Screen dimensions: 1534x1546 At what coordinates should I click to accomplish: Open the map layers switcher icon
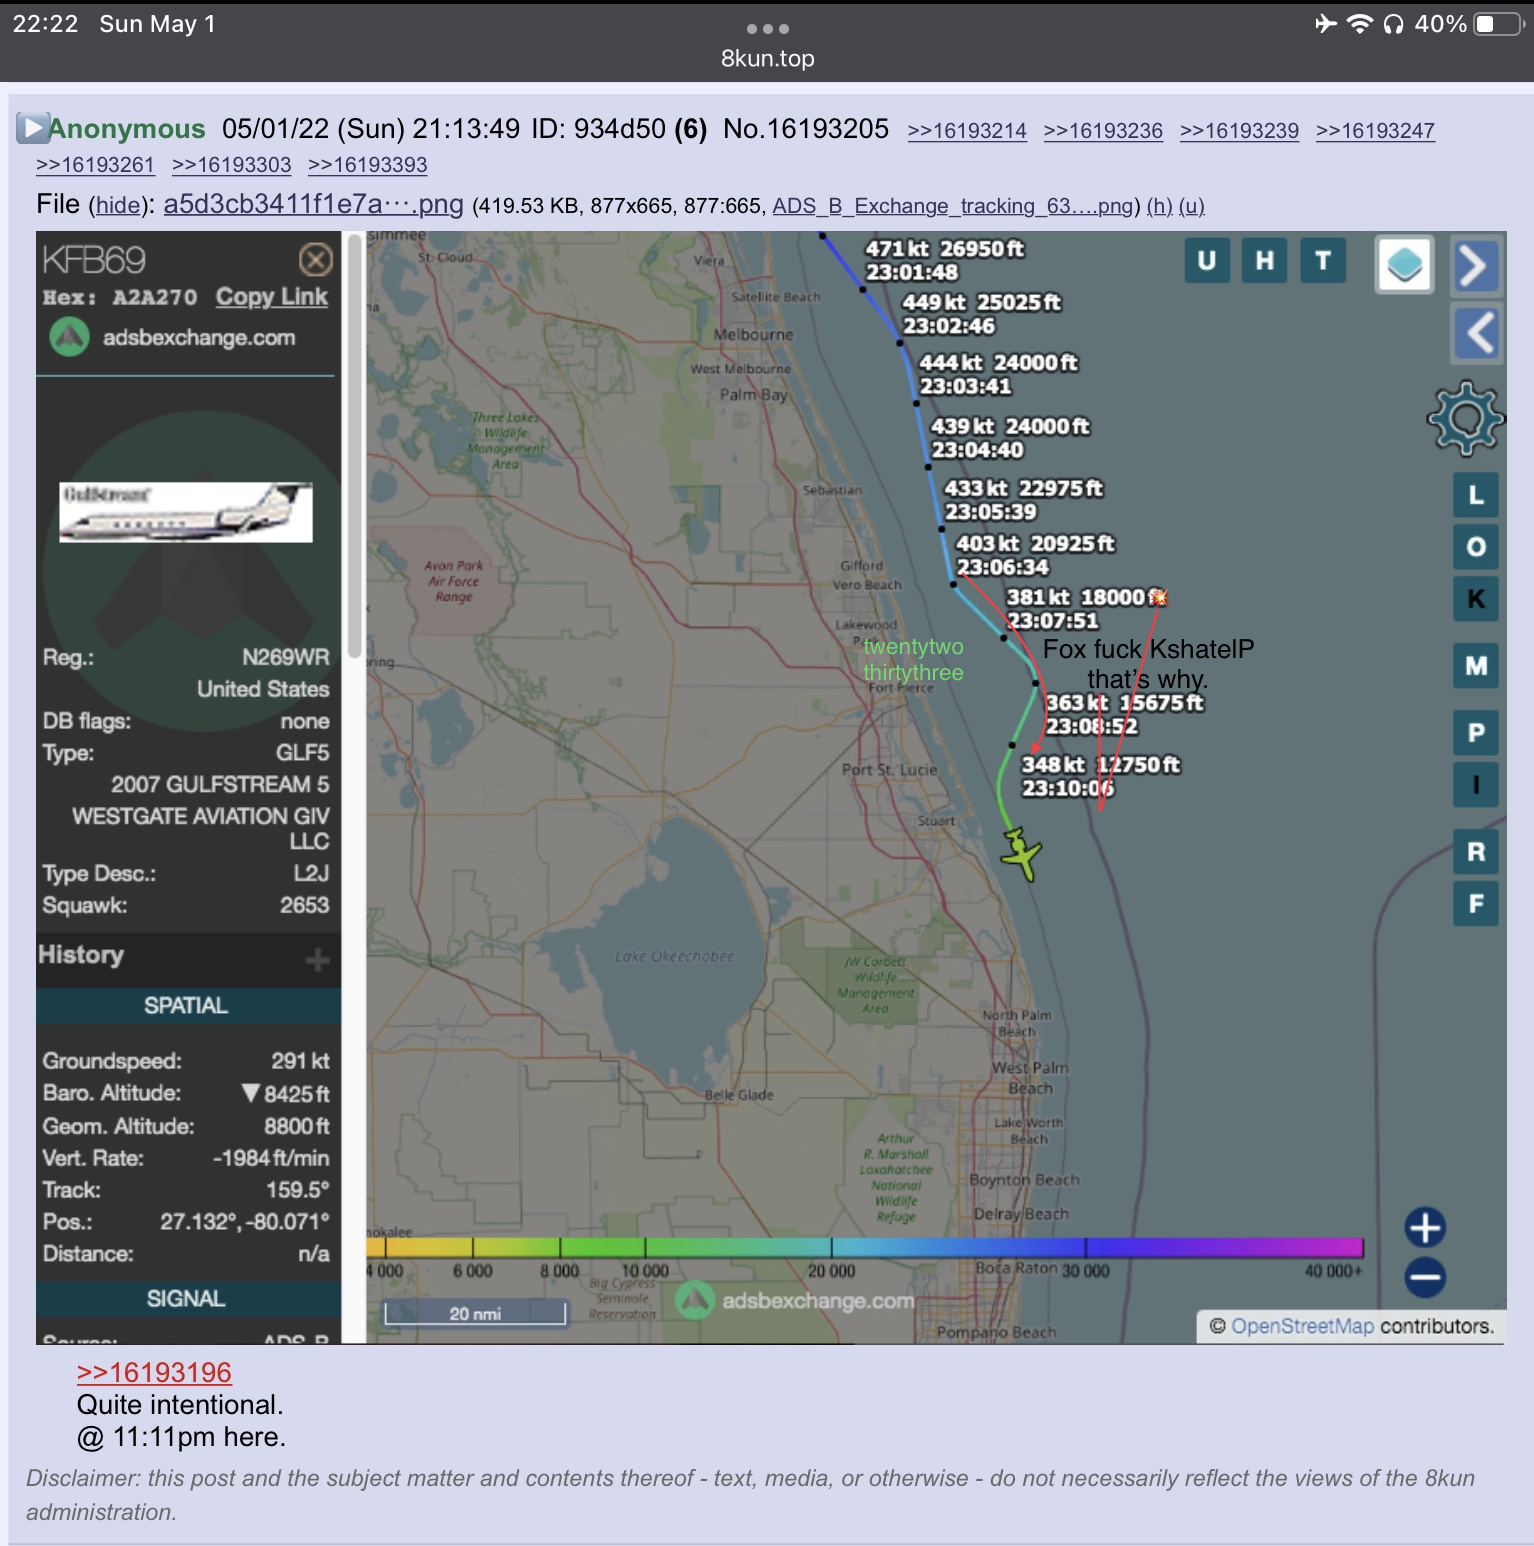point(1405,265)
